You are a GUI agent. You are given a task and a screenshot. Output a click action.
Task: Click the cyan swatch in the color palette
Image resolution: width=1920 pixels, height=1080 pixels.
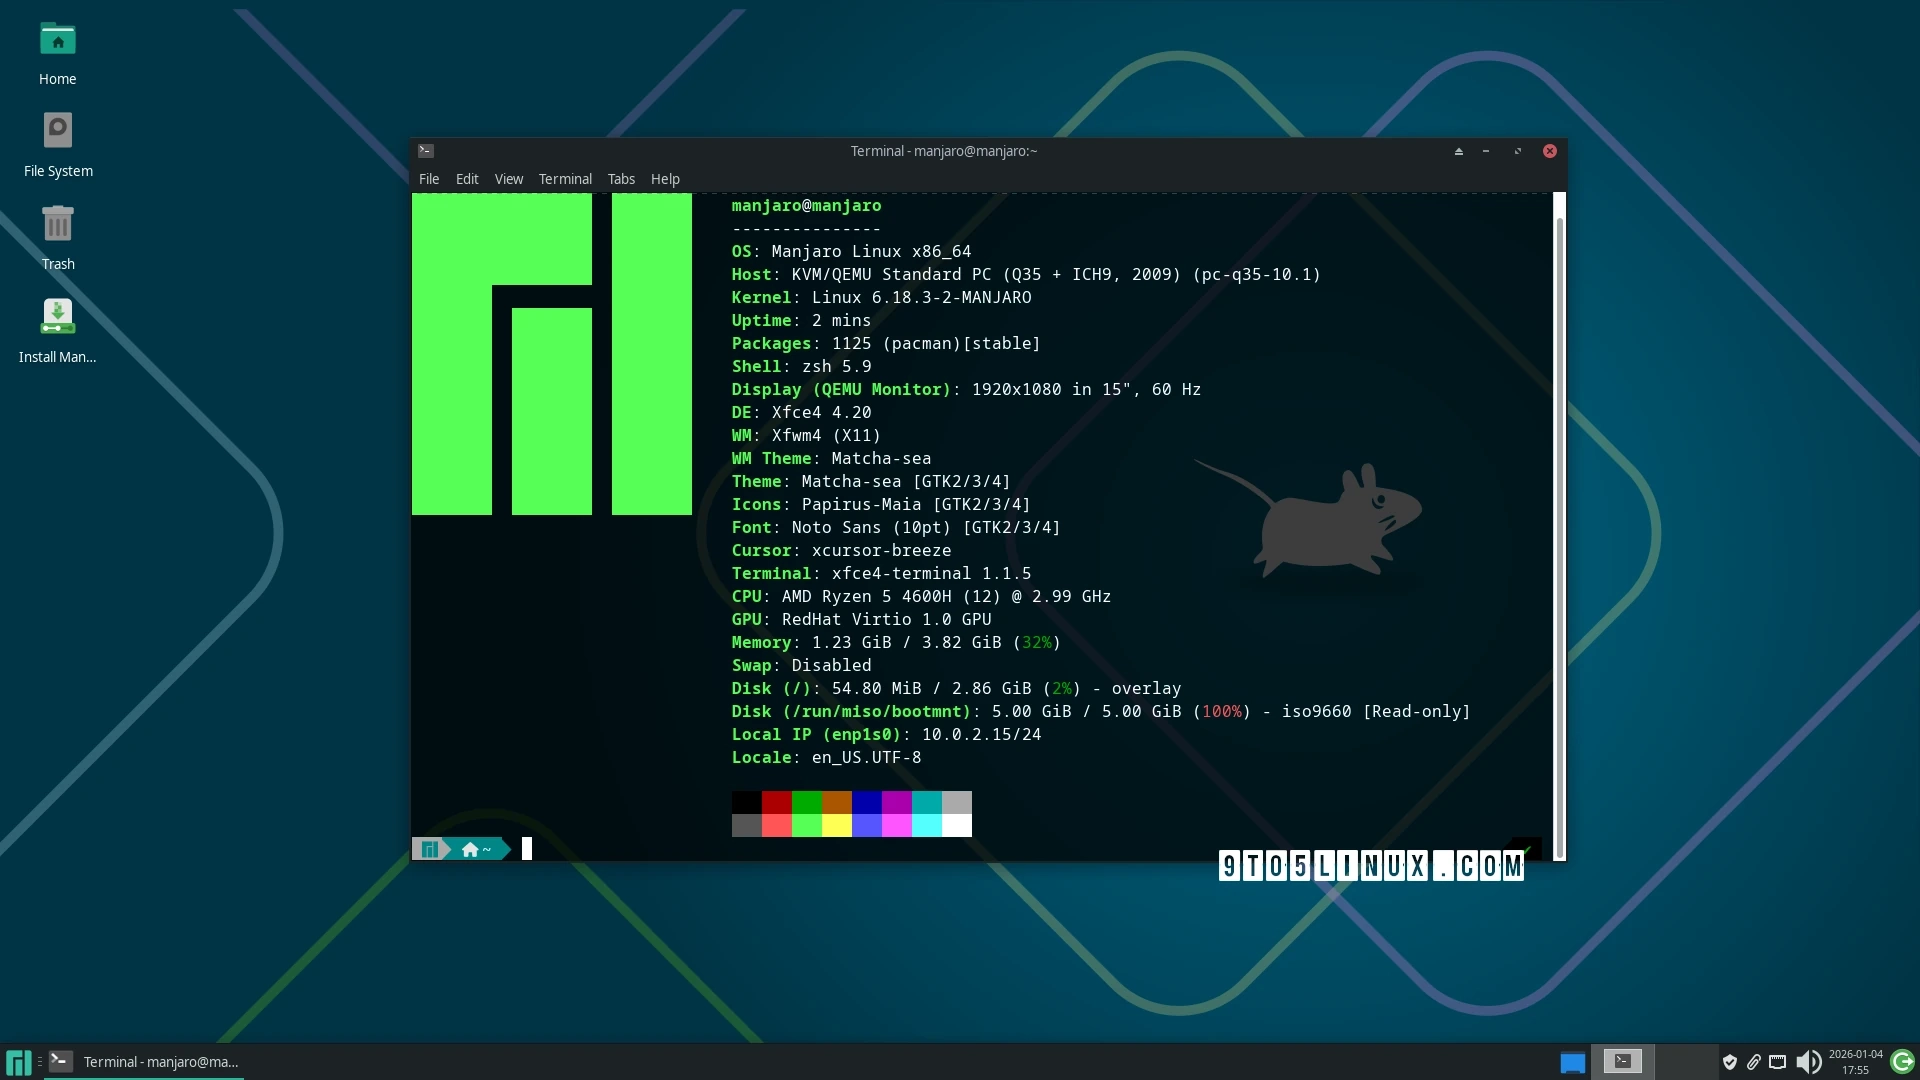coord(928,801)
